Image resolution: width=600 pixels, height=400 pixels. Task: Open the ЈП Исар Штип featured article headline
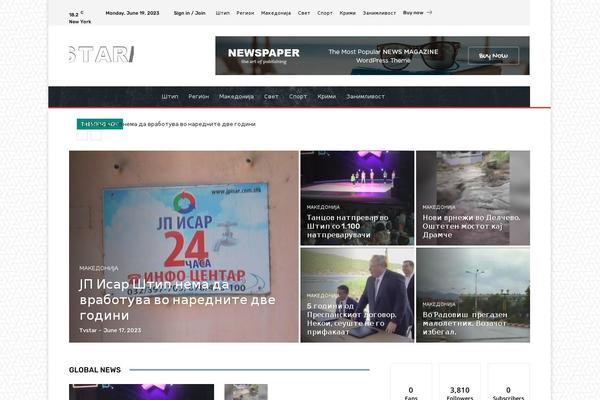pyautogui.click(x=177, y=298)
